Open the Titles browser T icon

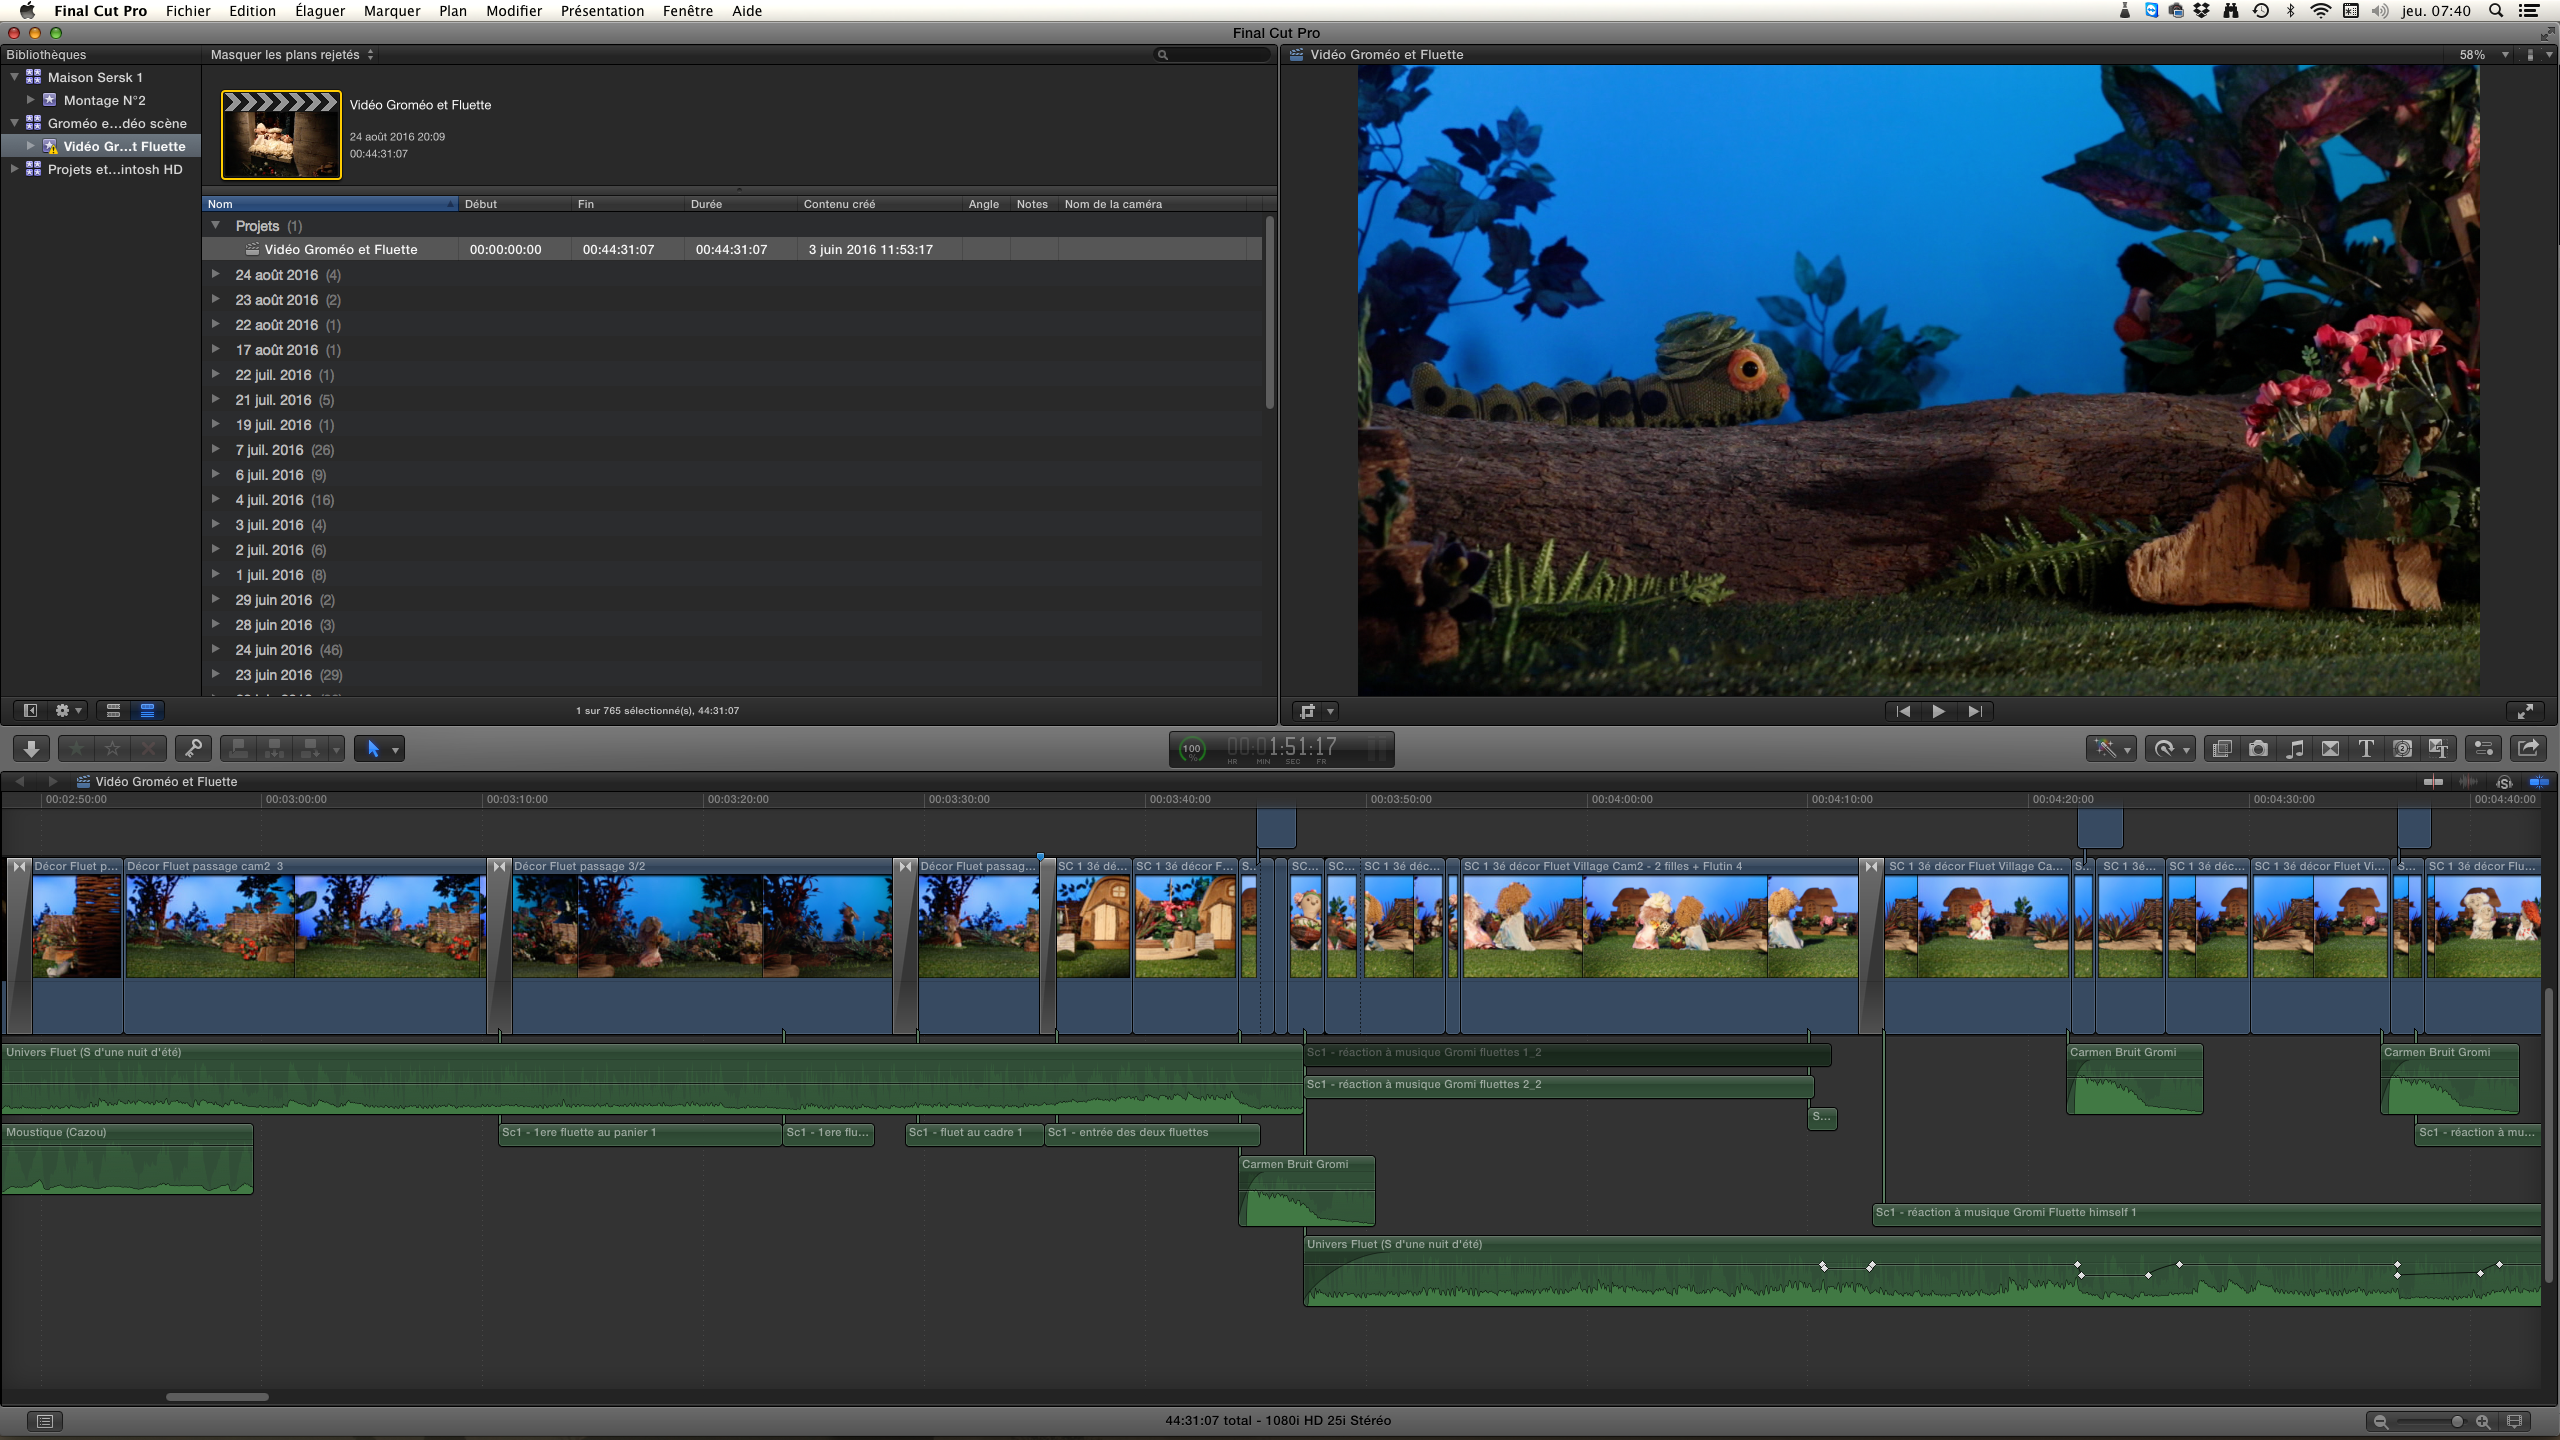pos(2366,748)
